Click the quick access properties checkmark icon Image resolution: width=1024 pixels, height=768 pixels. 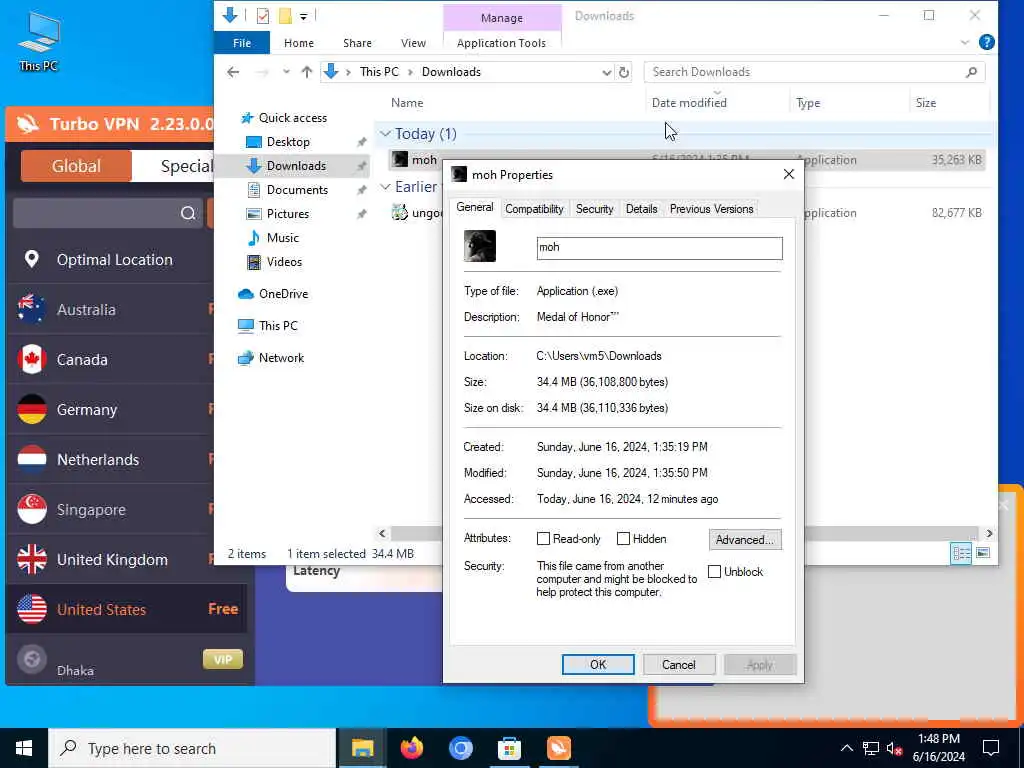(263, 16)
